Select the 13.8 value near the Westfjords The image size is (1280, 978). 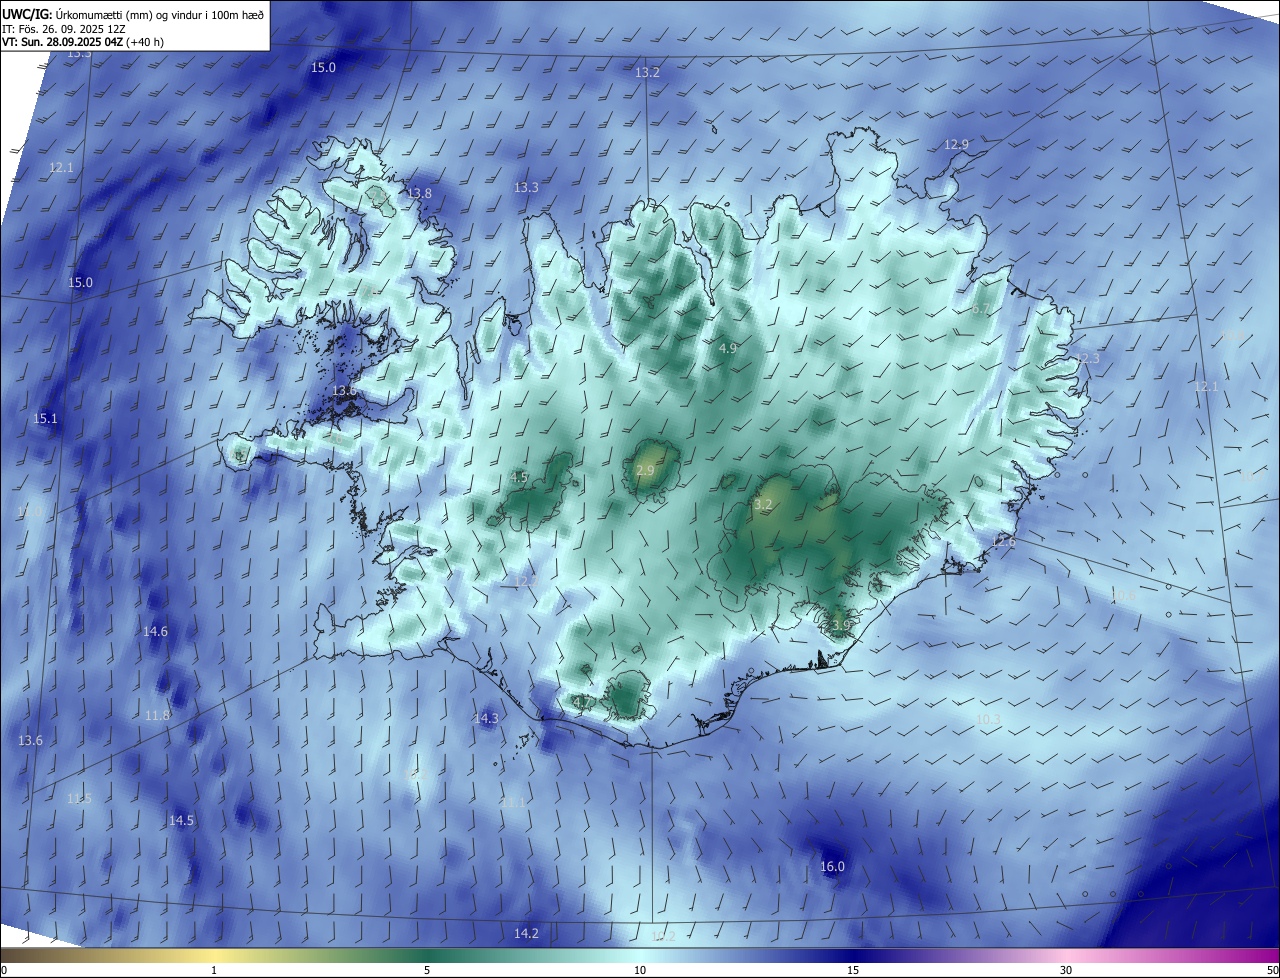point(419,193)
